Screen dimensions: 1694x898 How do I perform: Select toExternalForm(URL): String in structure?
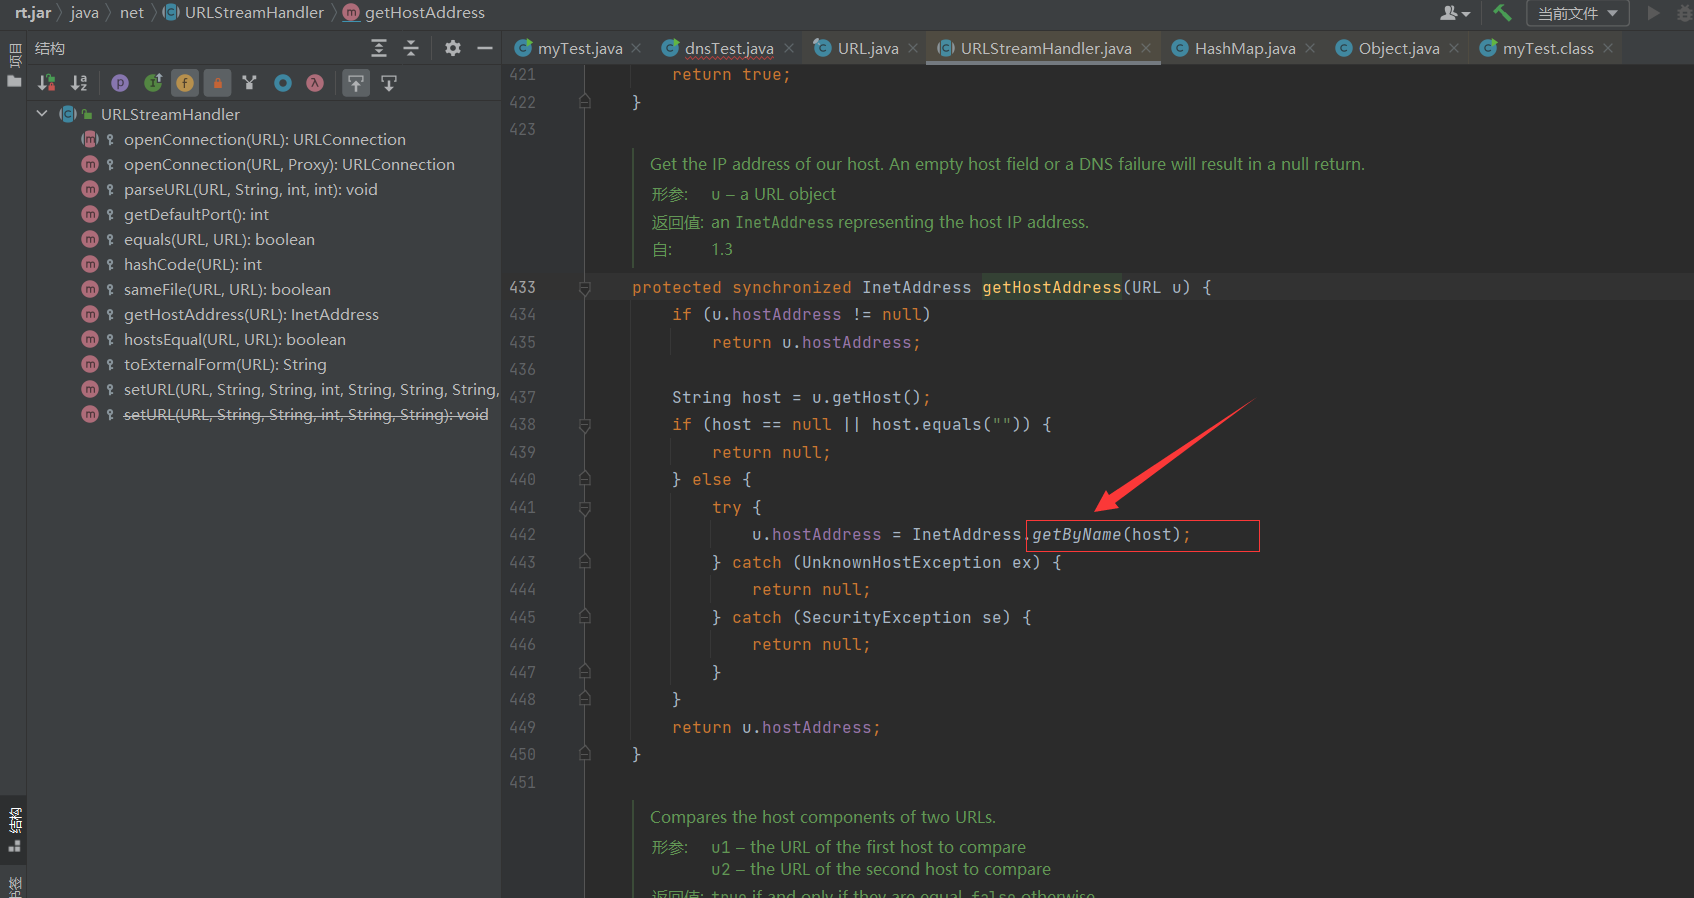(x=225, y=364)
